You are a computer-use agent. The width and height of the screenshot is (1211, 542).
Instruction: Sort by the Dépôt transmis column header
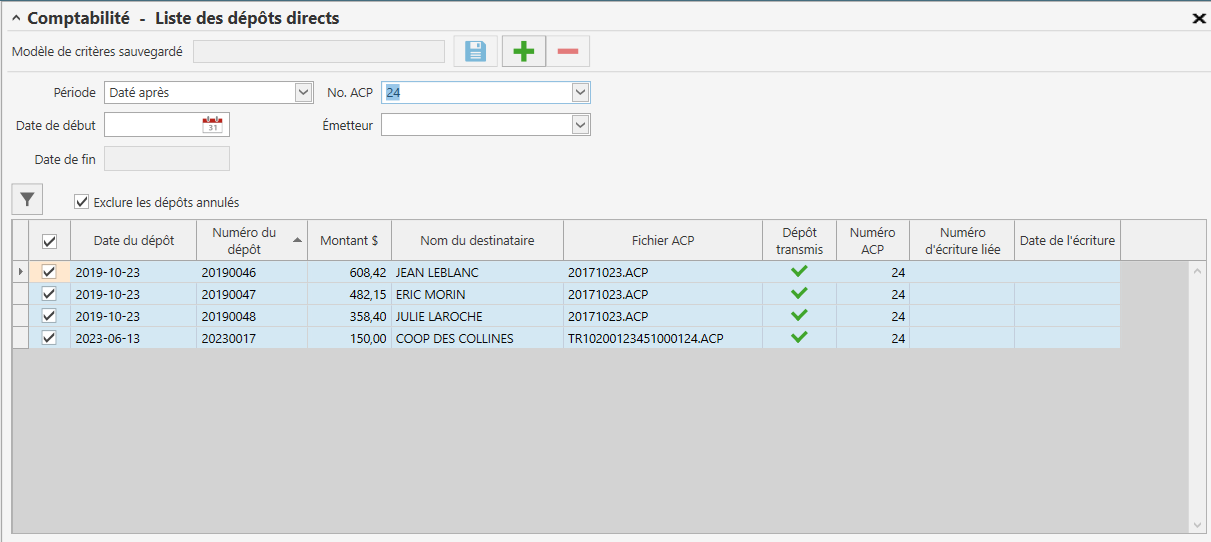click(799, 240)
